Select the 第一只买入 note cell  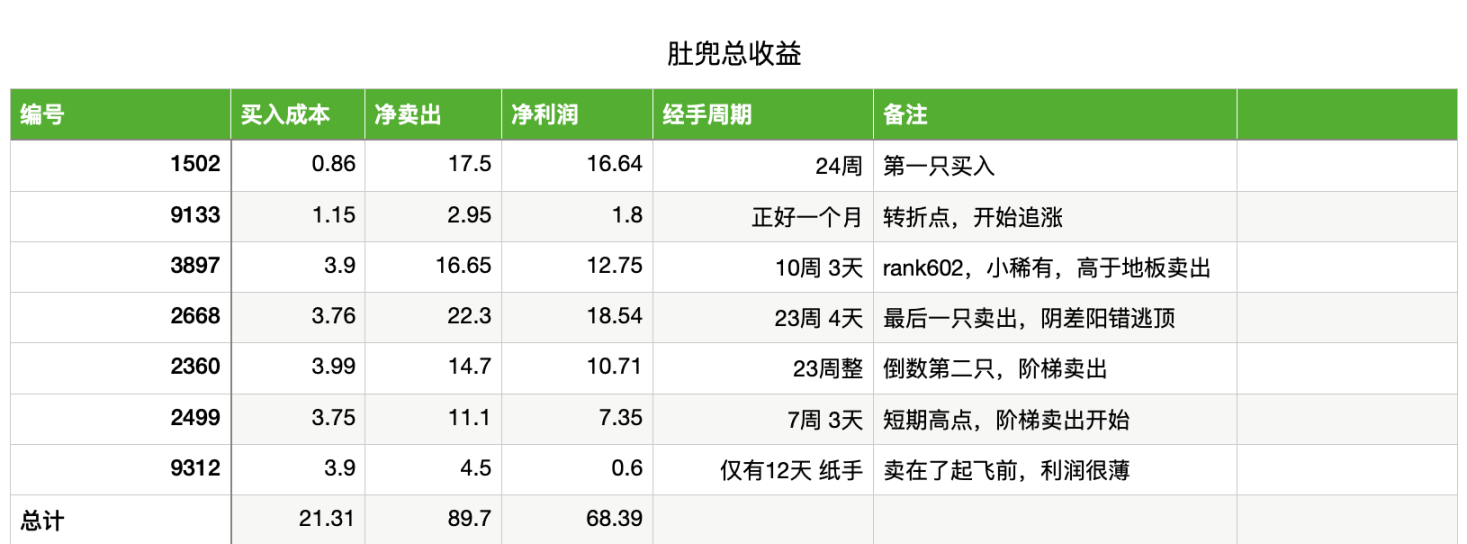(938, 166)
